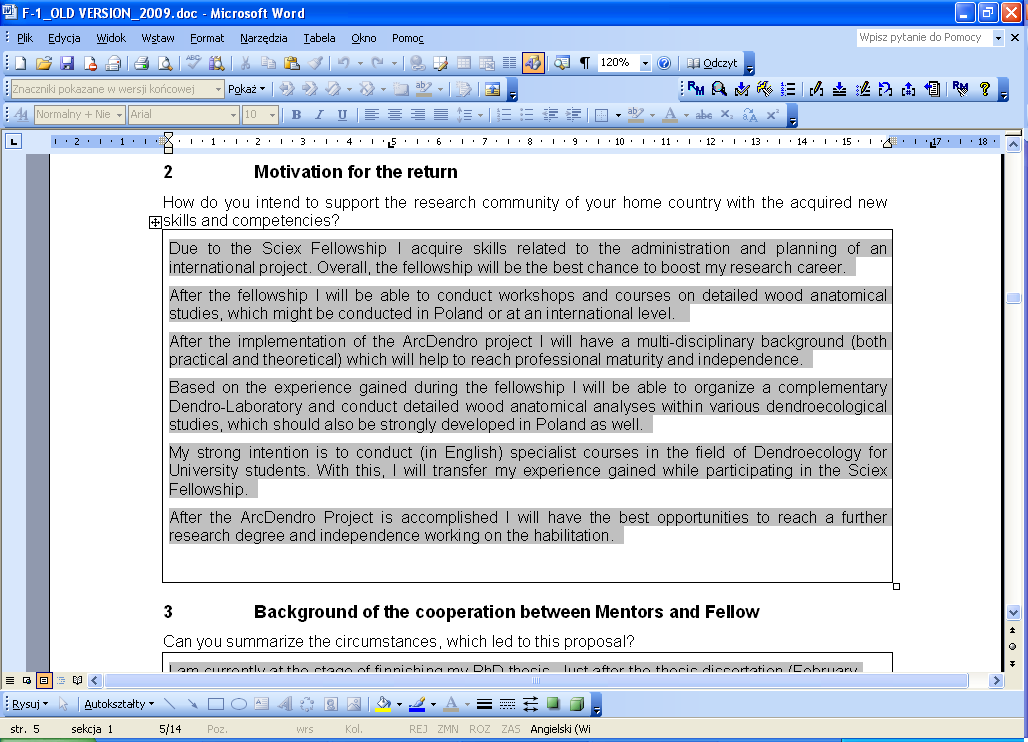Open the Document Map icon

[x=562, y=63]
